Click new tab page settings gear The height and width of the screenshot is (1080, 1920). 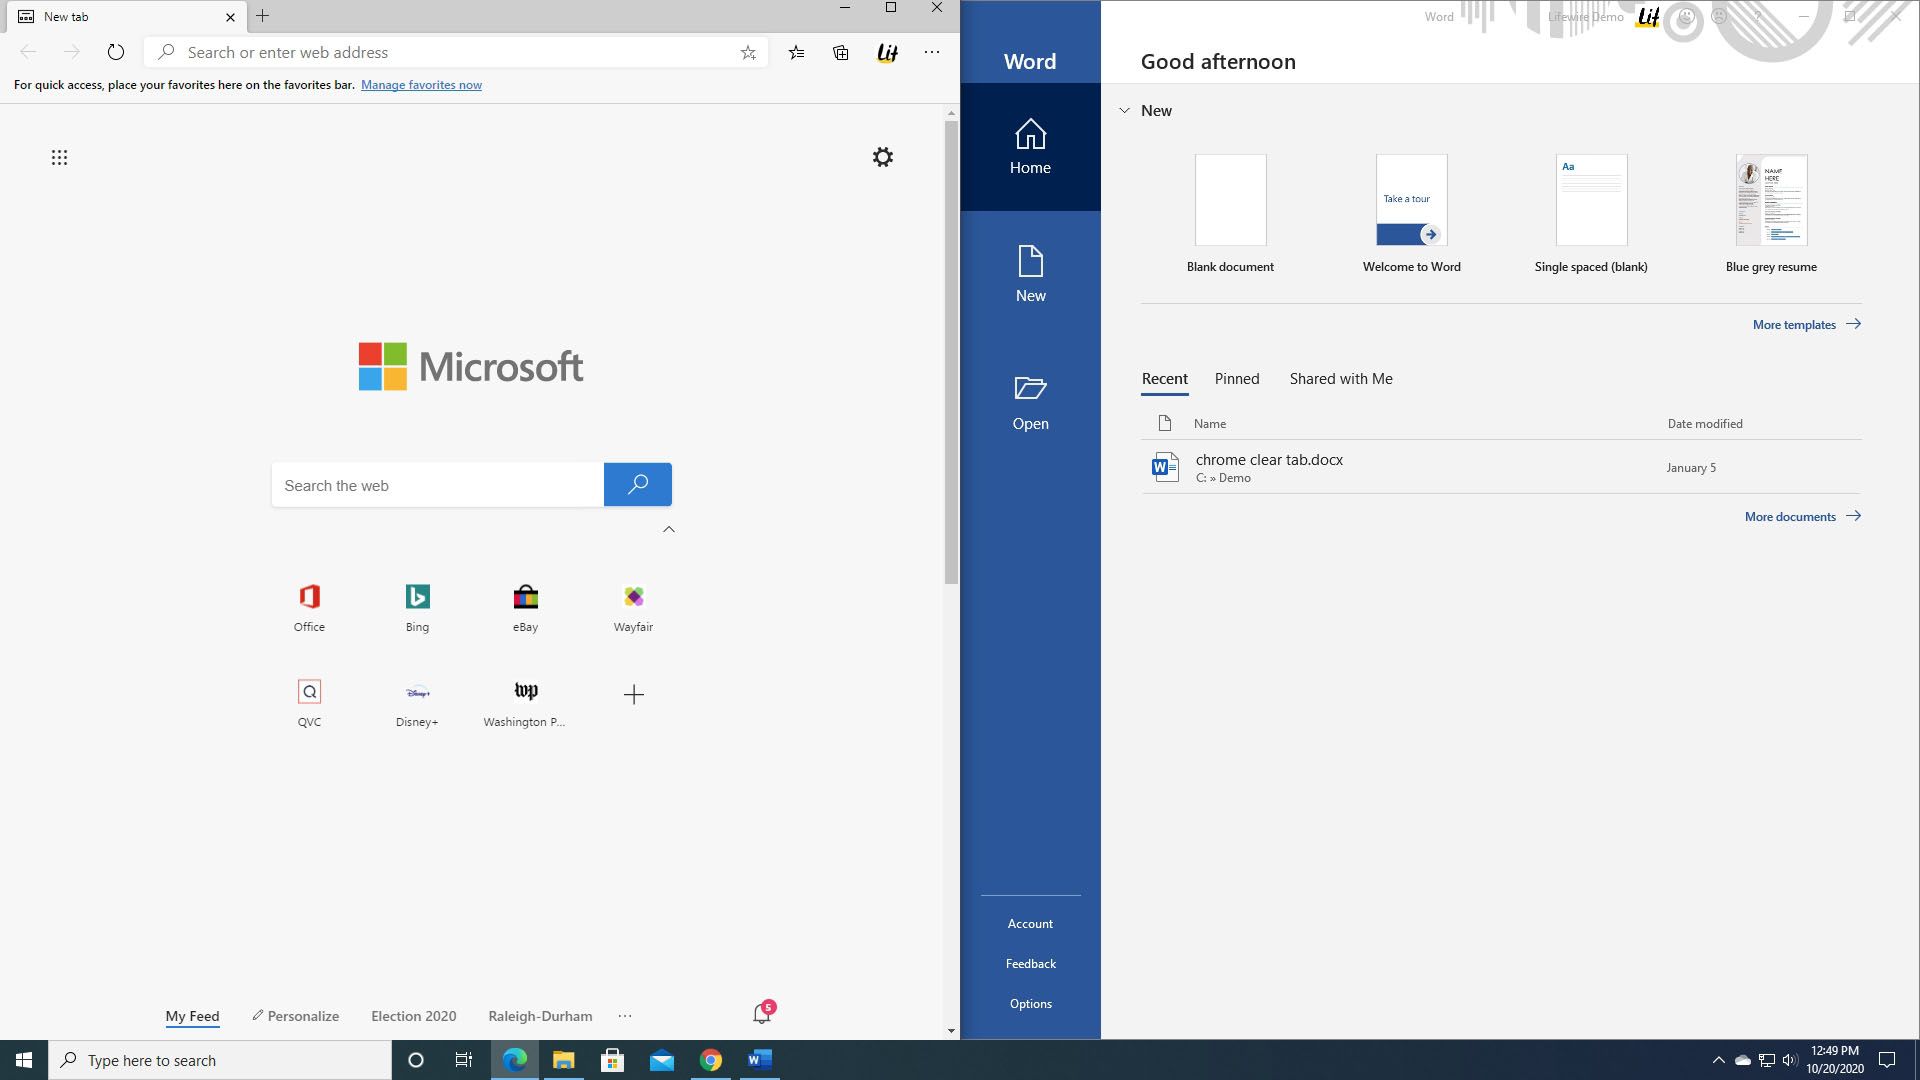(884, 156)
